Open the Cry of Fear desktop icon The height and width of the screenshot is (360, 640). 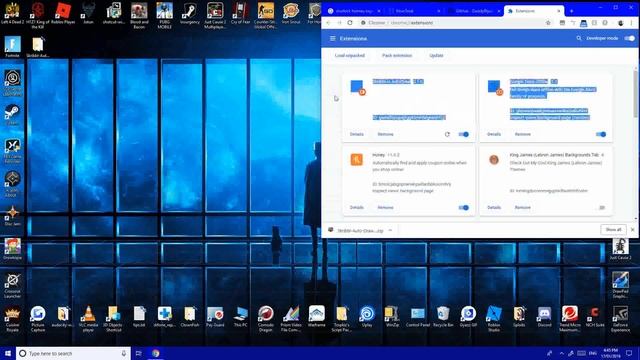point(240,14)
